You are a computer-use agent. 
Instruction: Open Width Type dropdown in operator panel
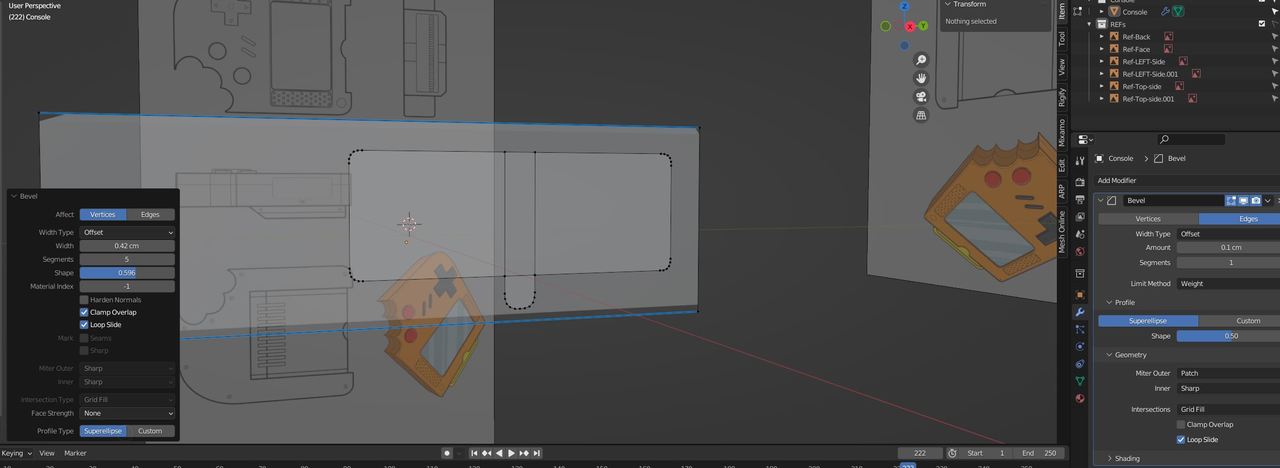(127, 232)
